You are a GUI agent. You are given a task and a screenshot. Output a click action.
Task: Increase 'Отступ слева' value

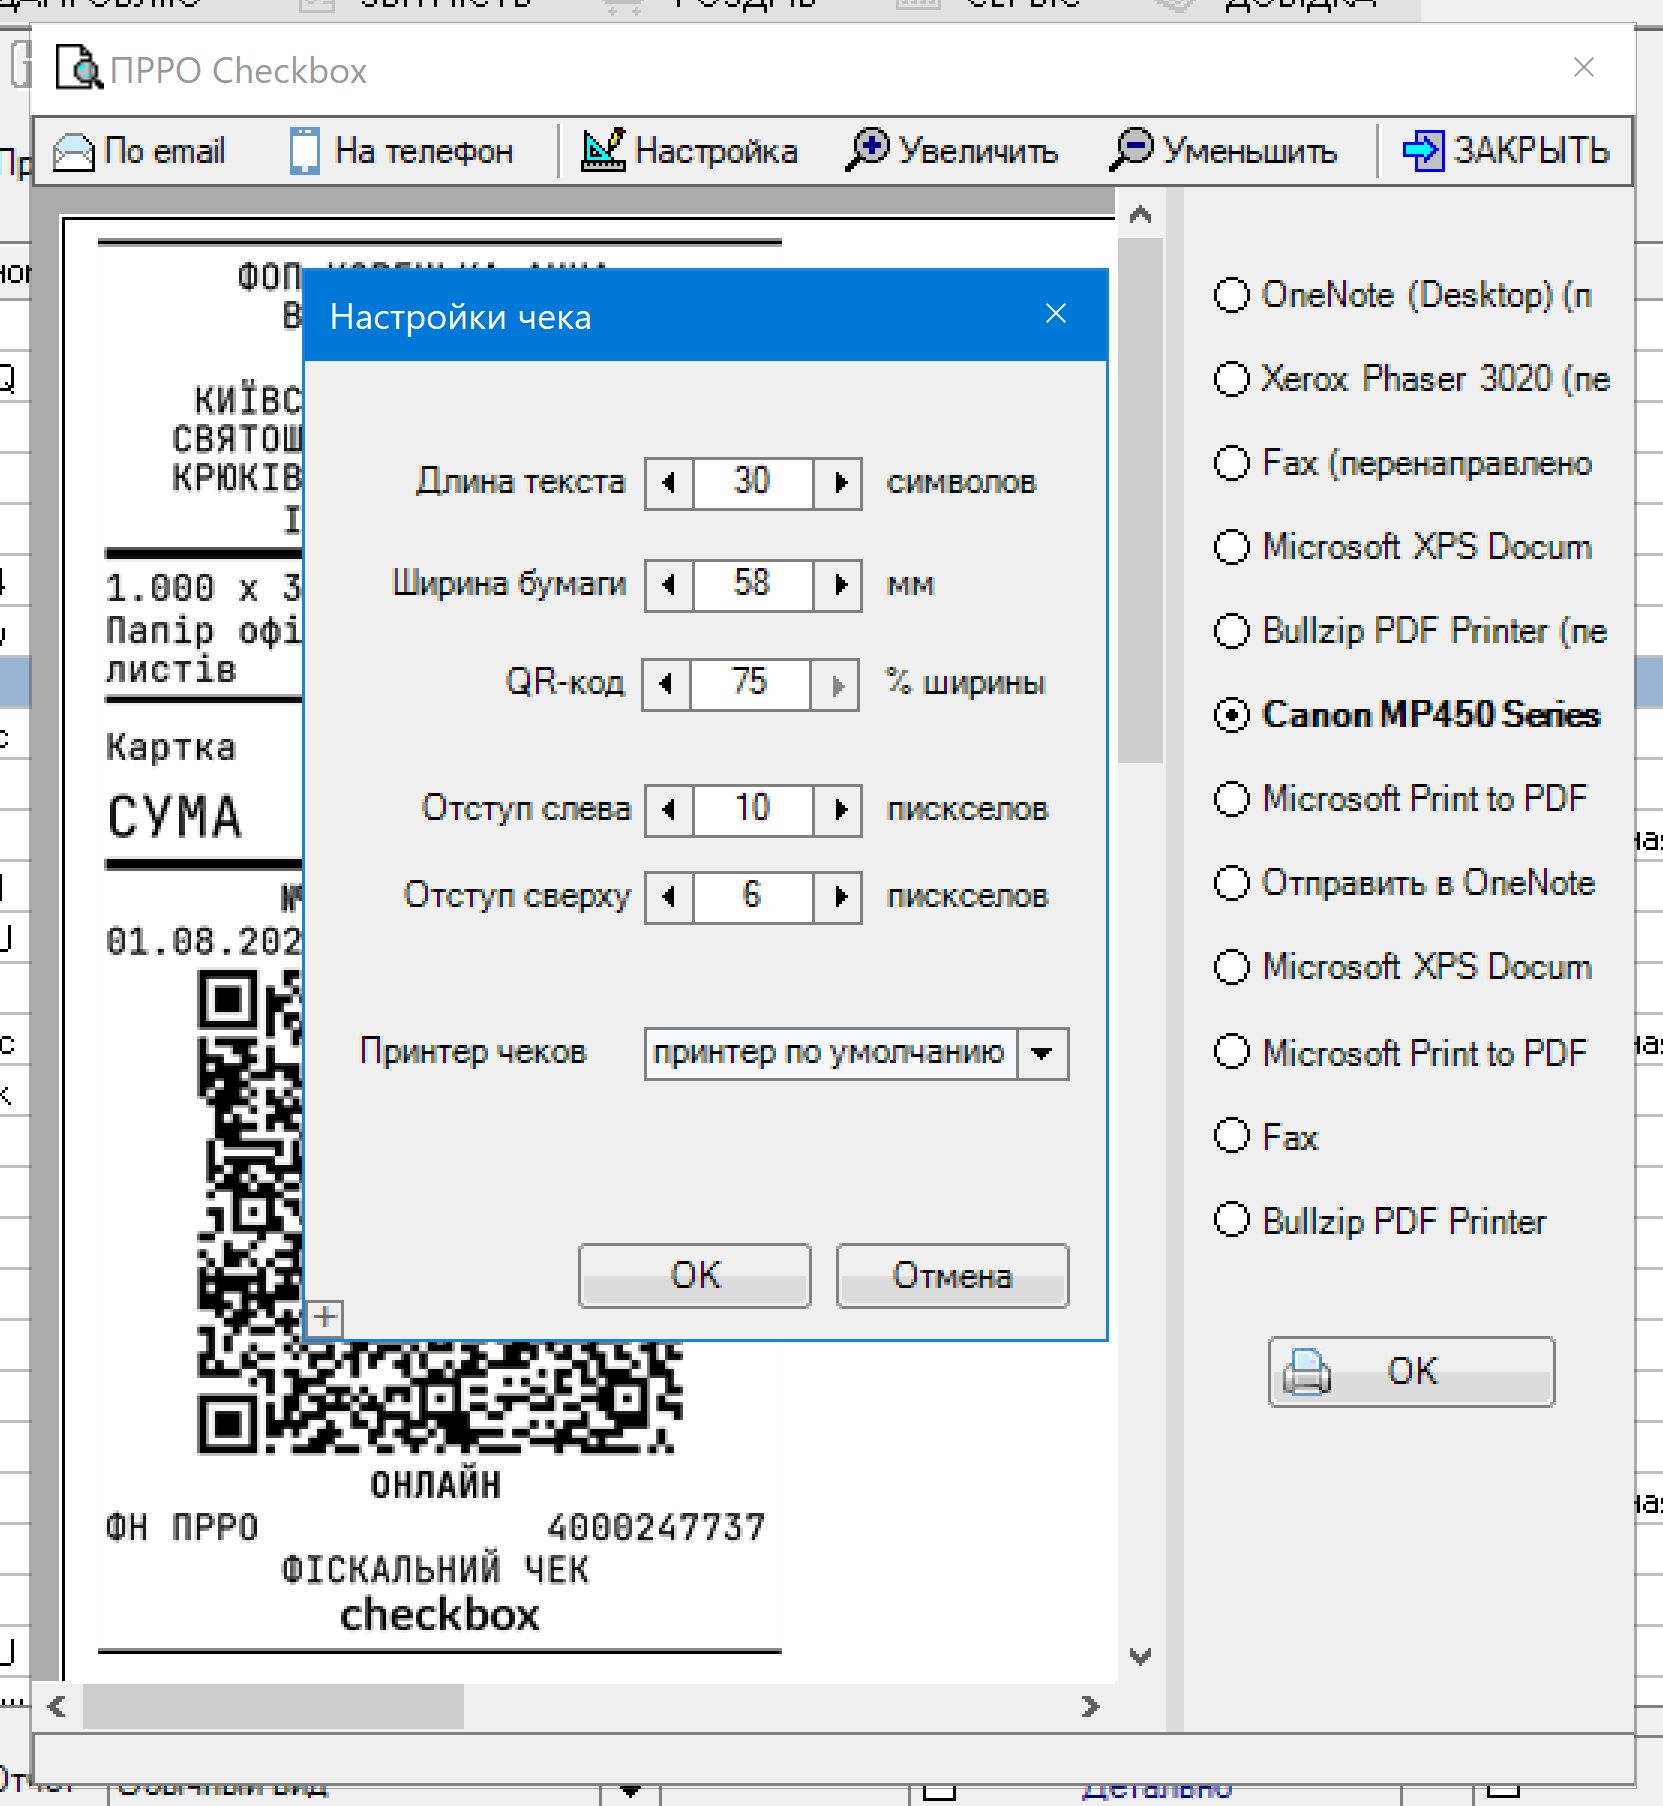pos(839,809)
